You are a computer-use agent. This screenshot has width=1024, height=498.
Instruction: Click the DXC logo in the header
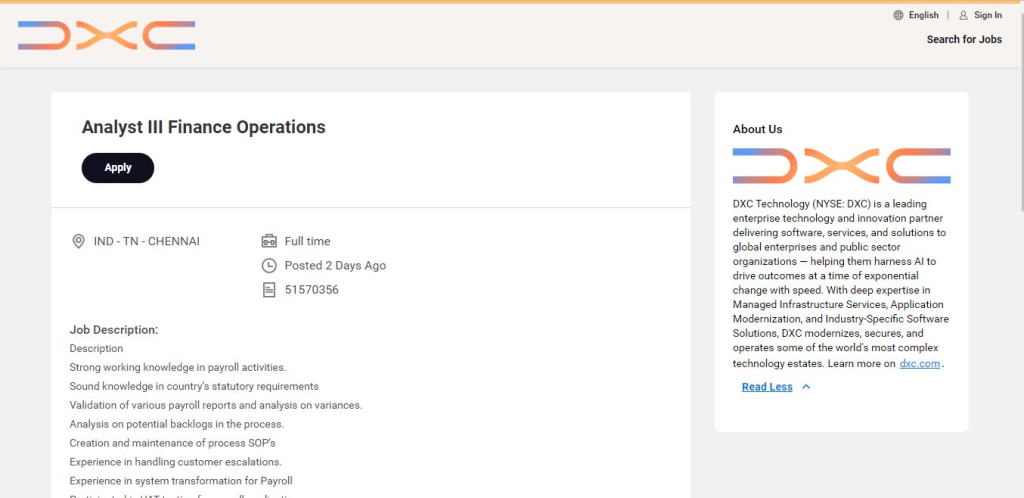click(x=106, y=35)
